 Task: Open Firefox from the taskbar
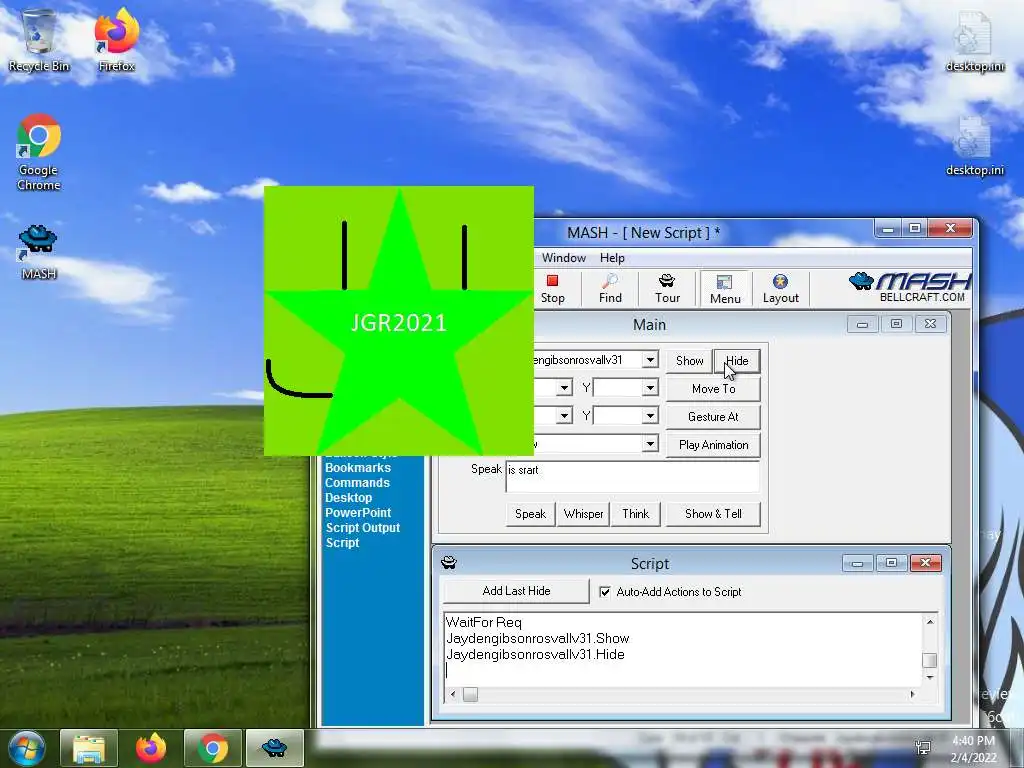point(151,748)
